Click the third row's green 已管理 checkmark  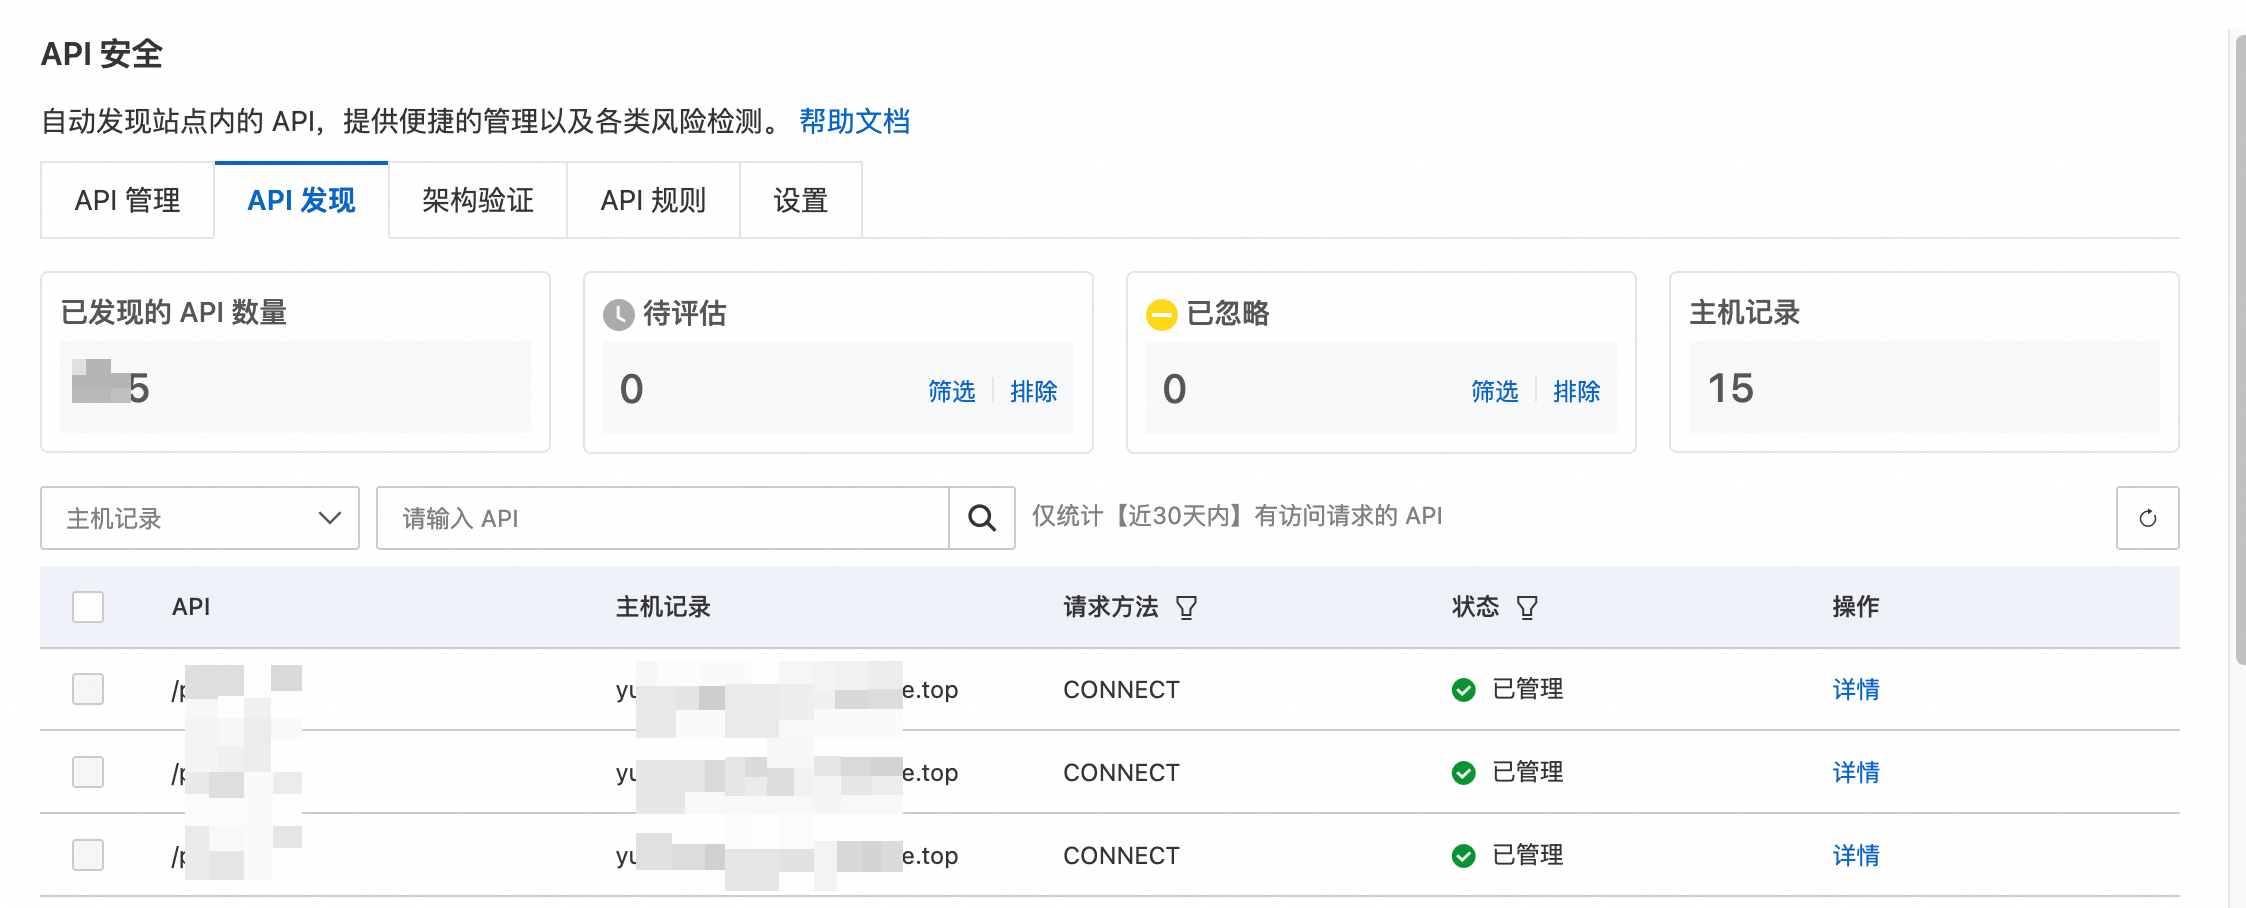[x=1464, y=856]
